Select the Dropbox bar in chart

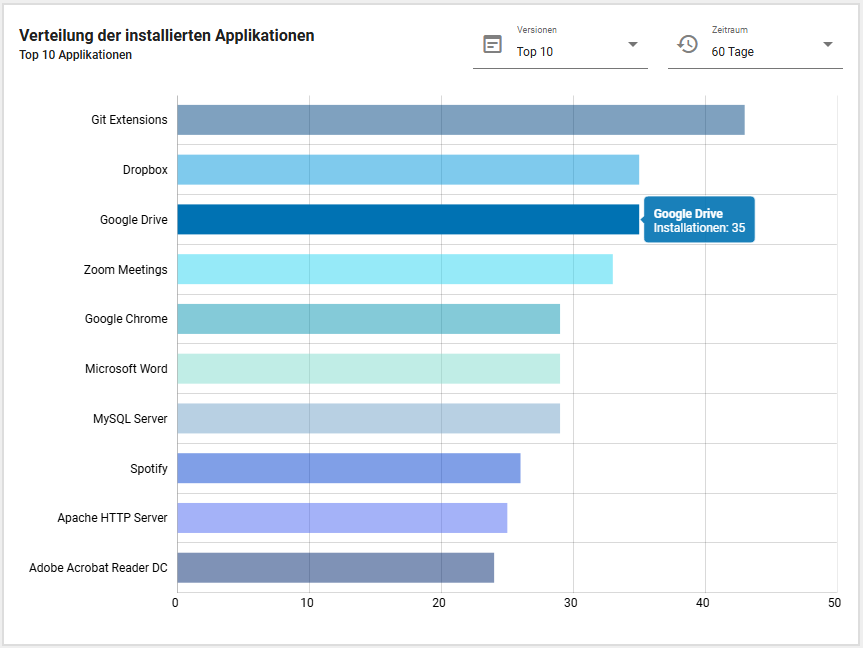click(407, 170)
